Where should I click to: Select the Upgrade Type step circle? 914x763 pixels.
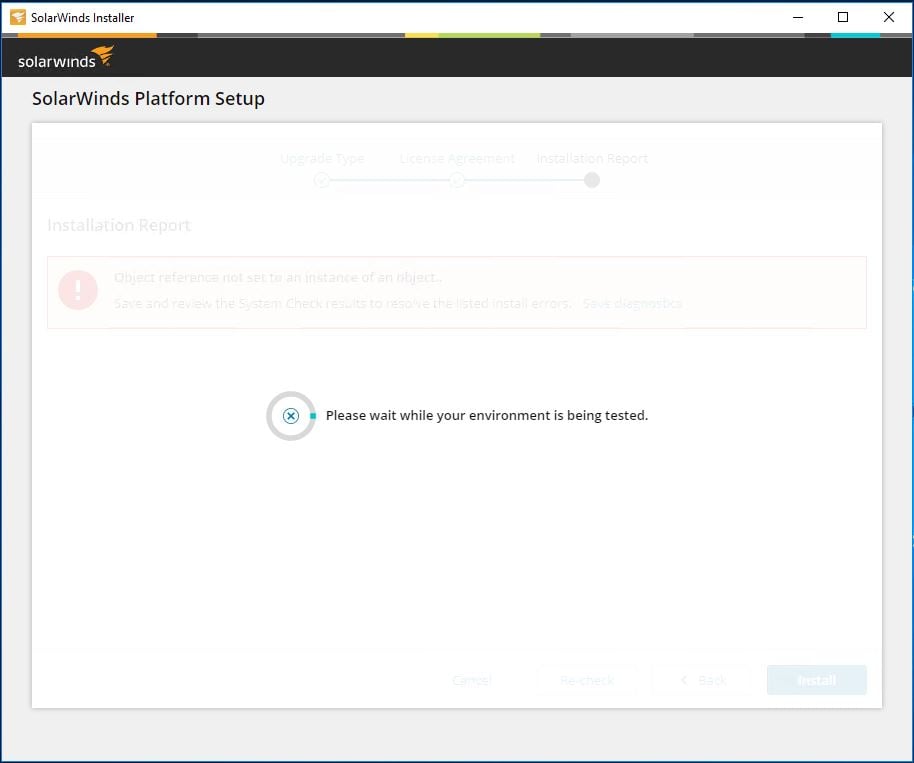tap(322, 180)
